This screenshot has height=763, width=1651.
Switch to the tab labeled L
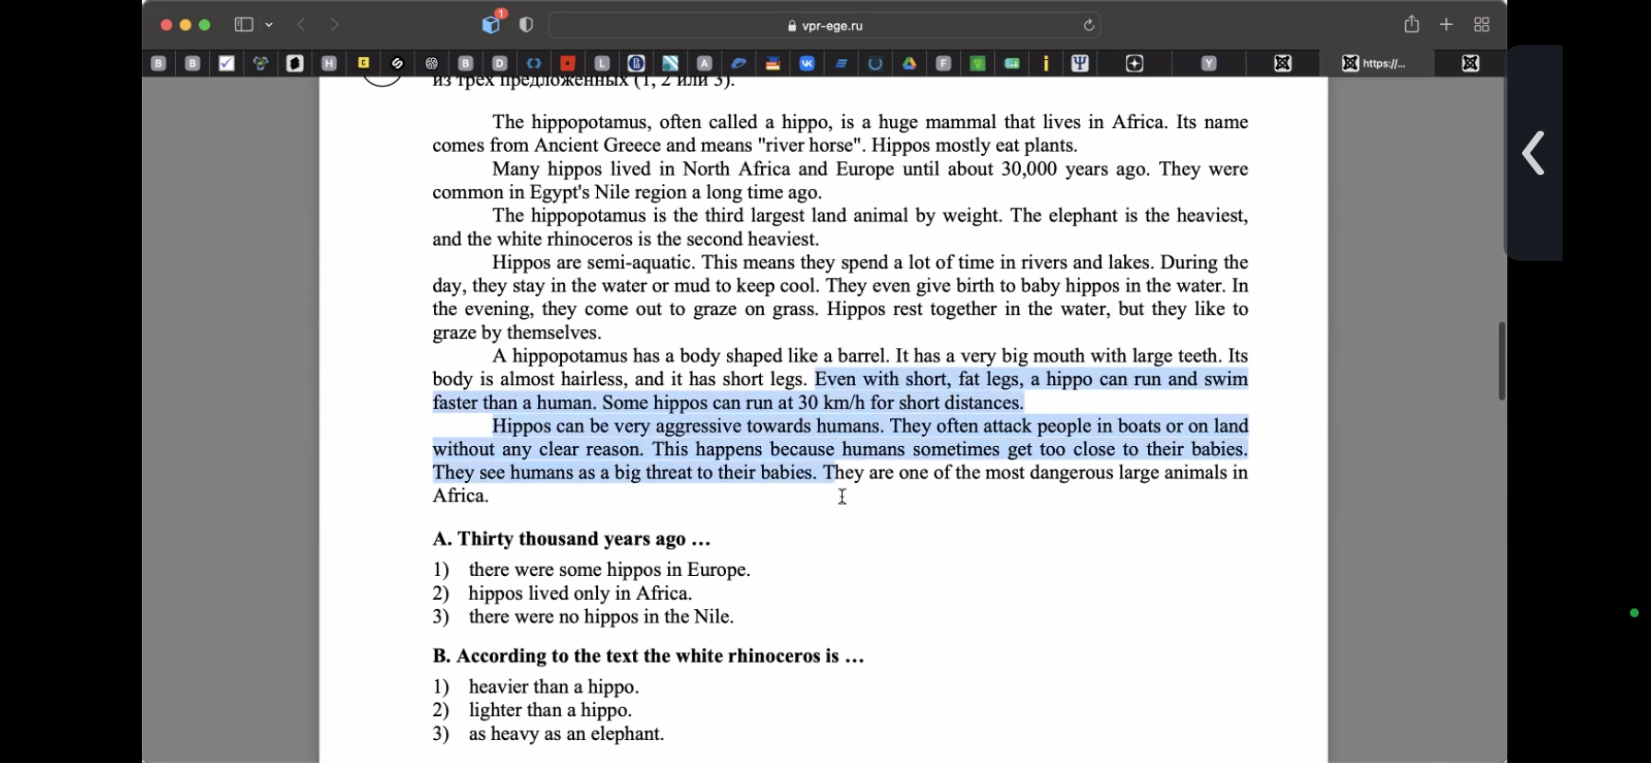(x=602, y=63)
